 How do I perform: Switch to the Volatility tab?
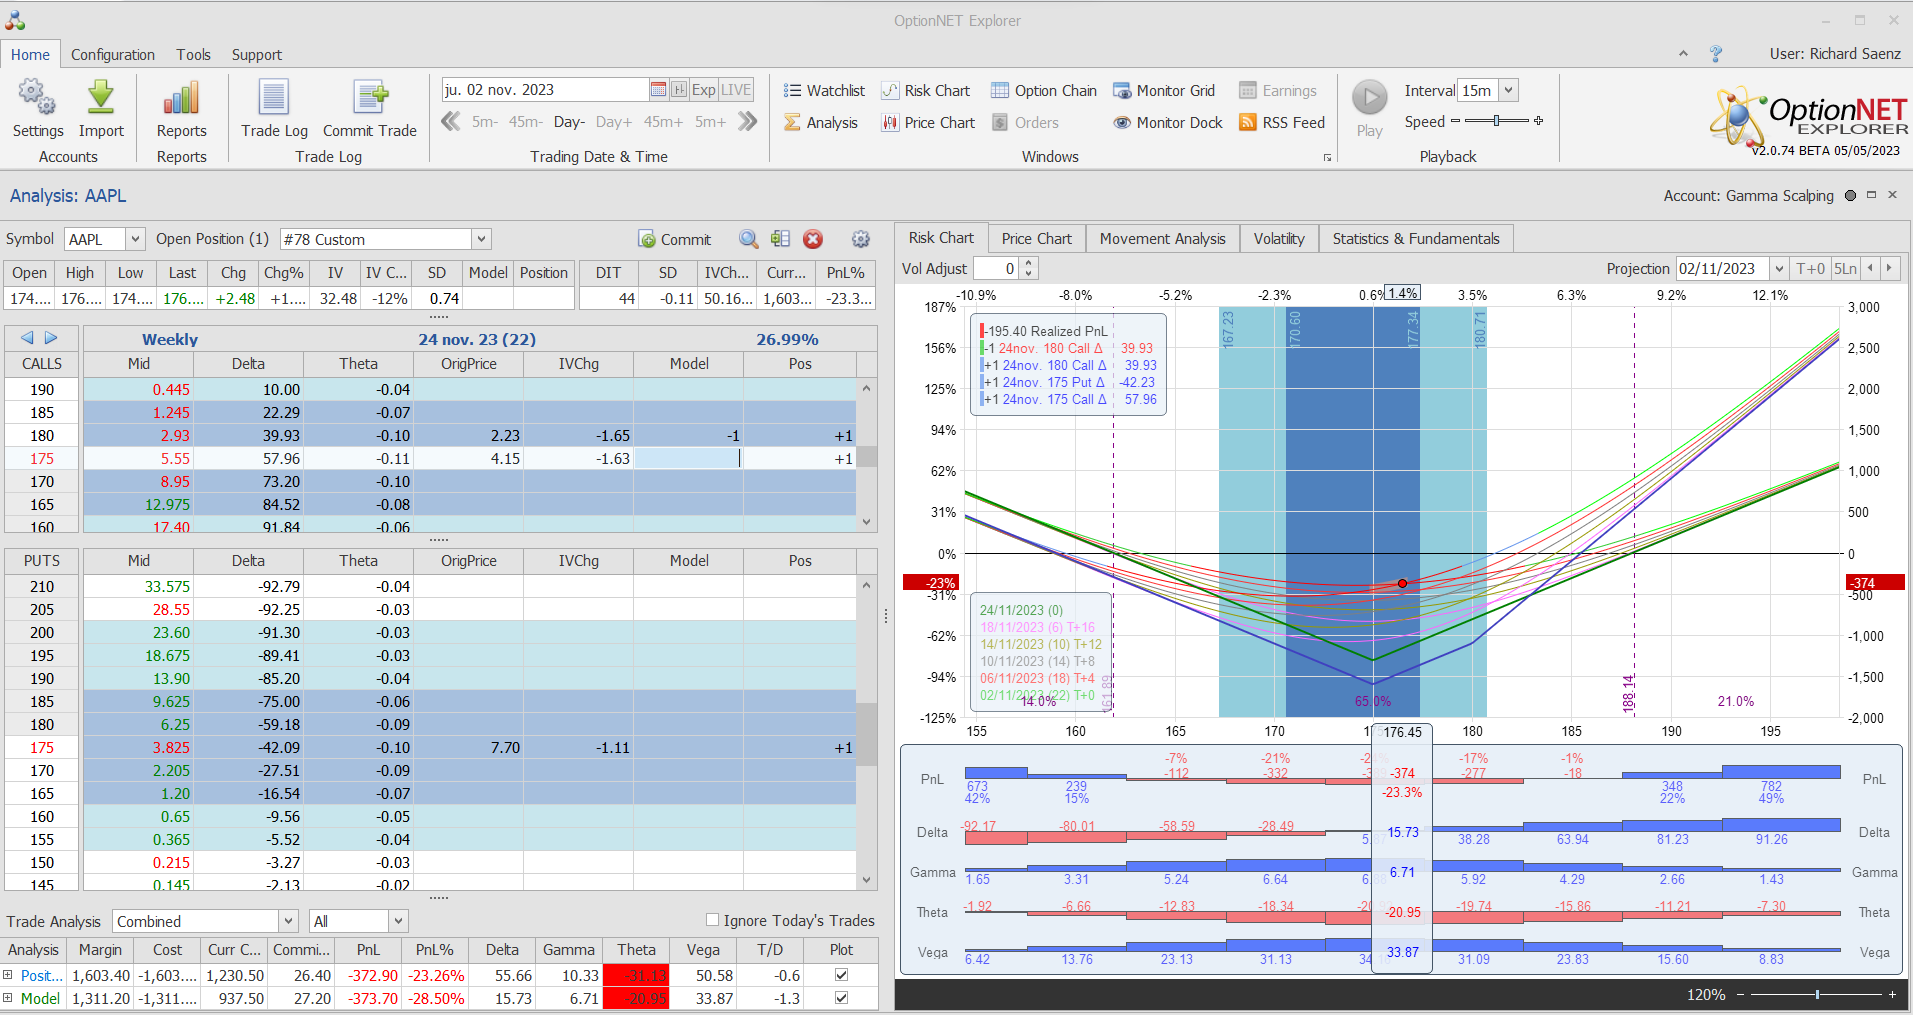tap(1279, 239)
